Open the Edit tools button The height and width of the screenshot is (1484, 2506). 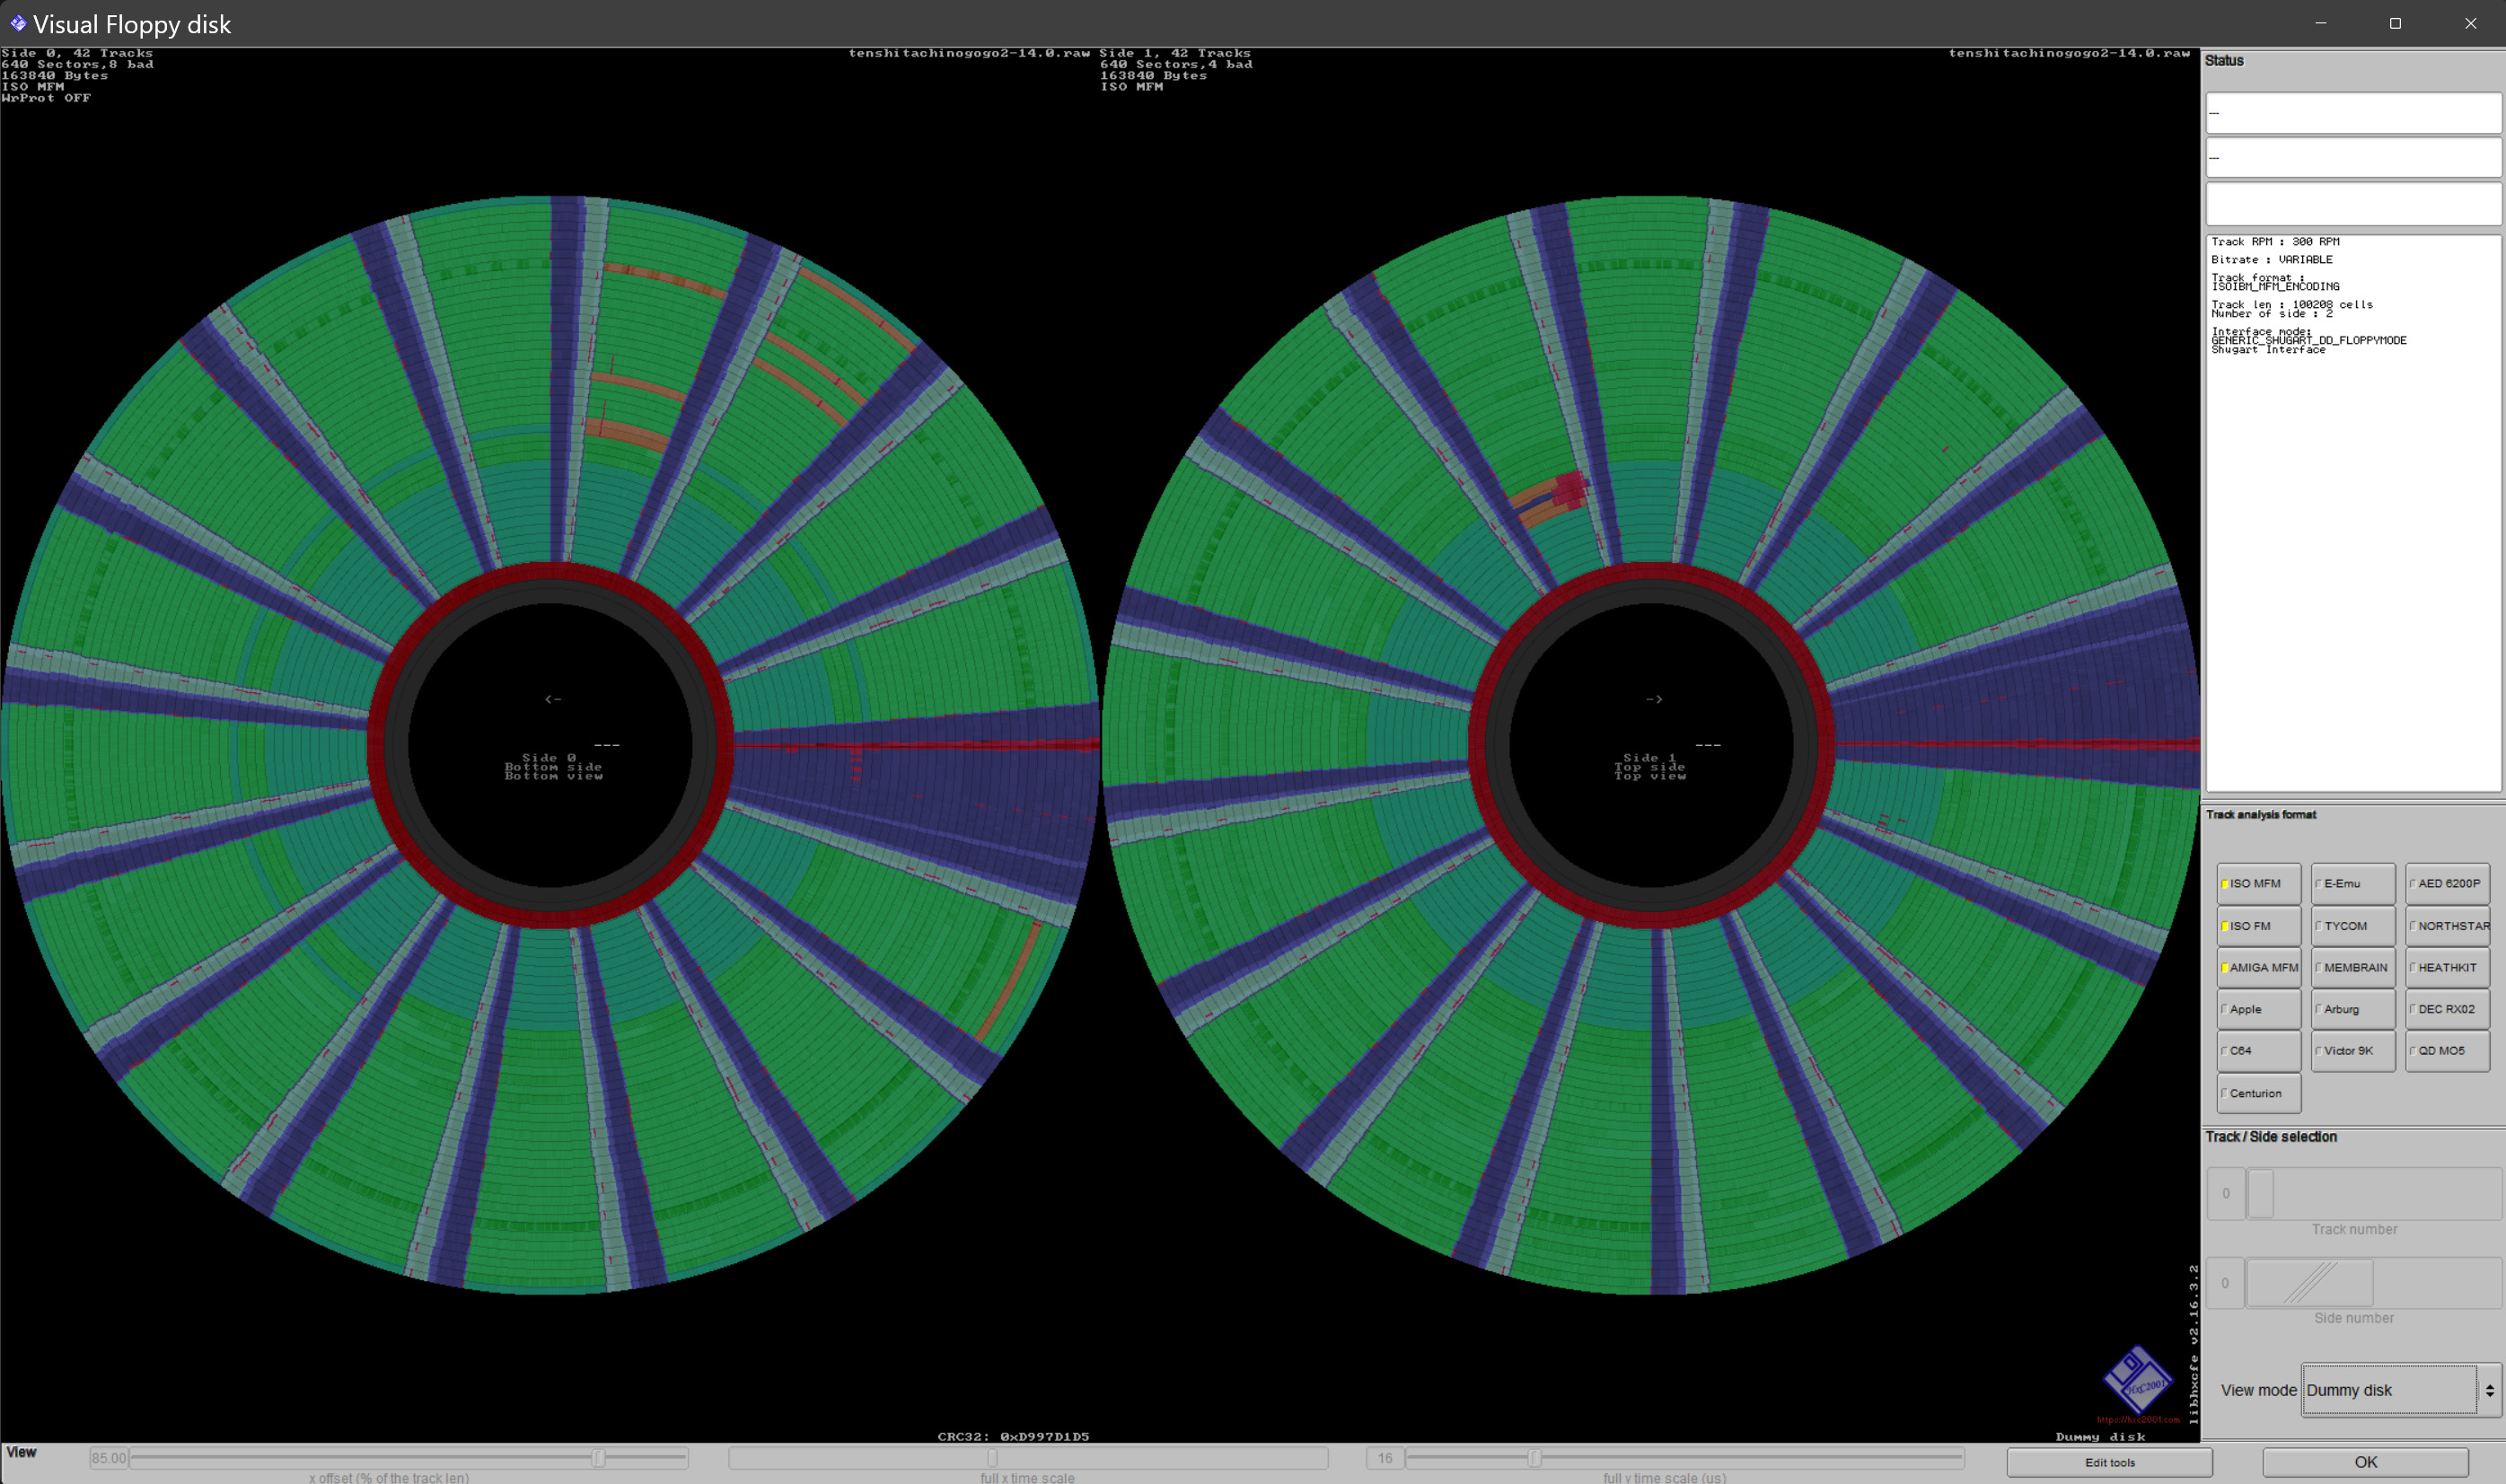tap(2109, 1462)
